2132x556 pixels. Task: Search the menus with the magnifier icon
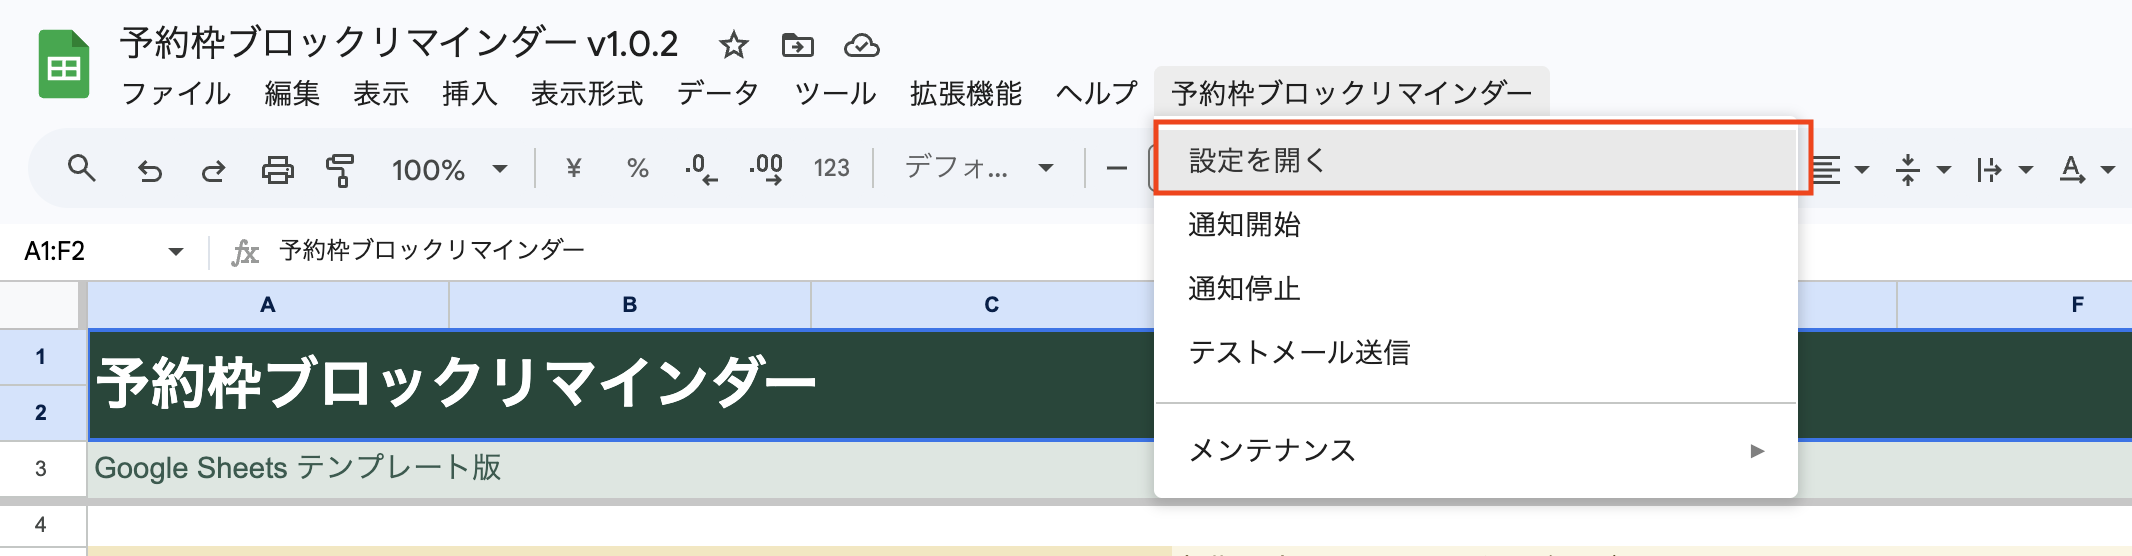click(x=82, y=169)
